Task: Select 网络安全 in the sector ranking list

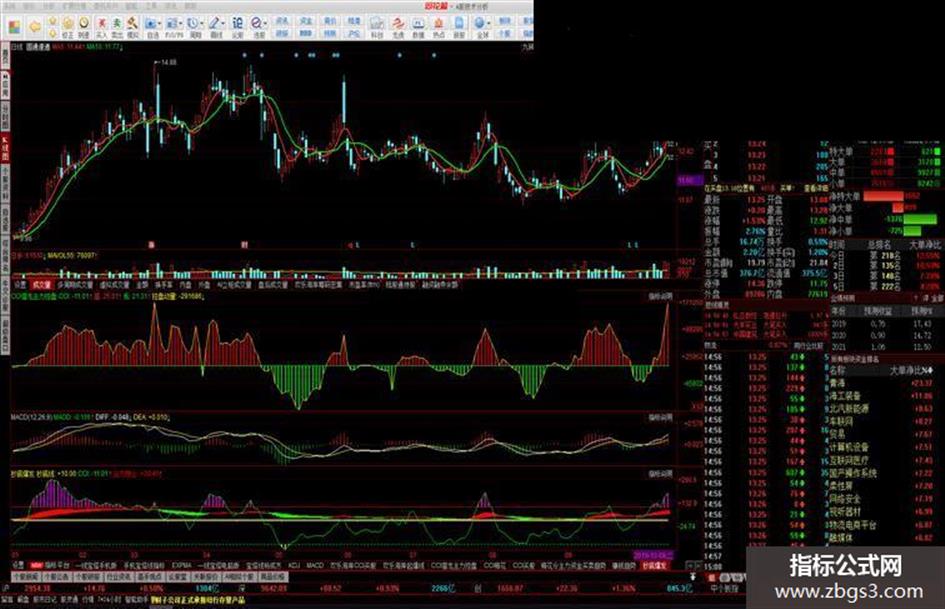Action: pyautogui.click(x=845, y=499)
